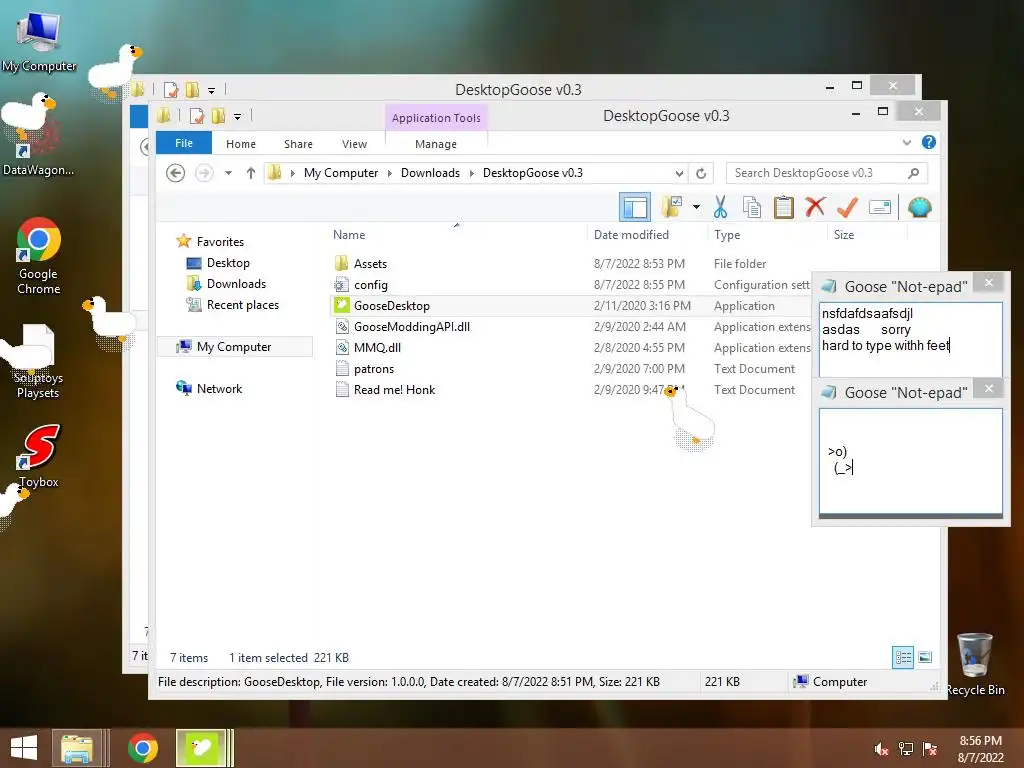The height and width of the screenshot is (768, 1024).
Task: Click the teal shell icon in toolbar
Action: (x=920, y=208)
